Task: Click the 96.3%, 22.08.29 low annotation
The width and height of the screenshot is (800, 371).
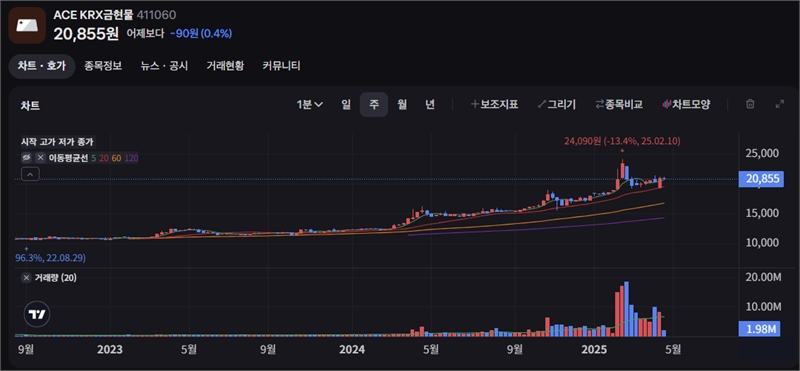Action: [x=51, y=258]
